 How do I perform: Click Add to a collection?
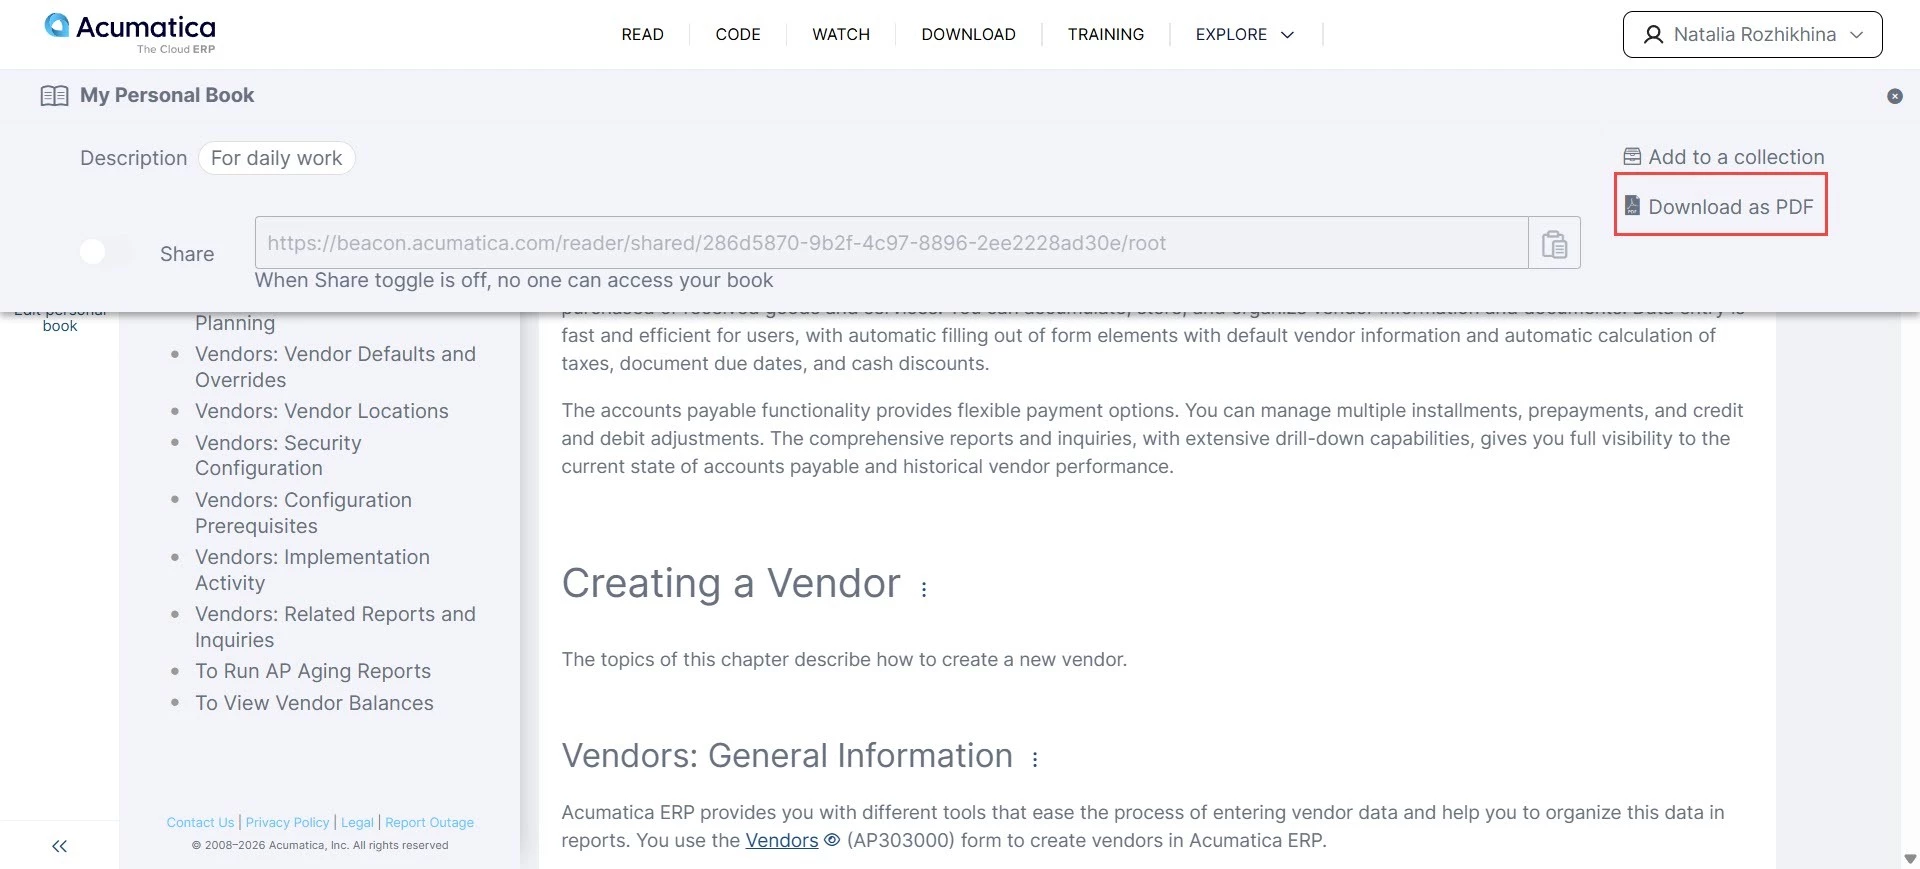[1724, 157]
